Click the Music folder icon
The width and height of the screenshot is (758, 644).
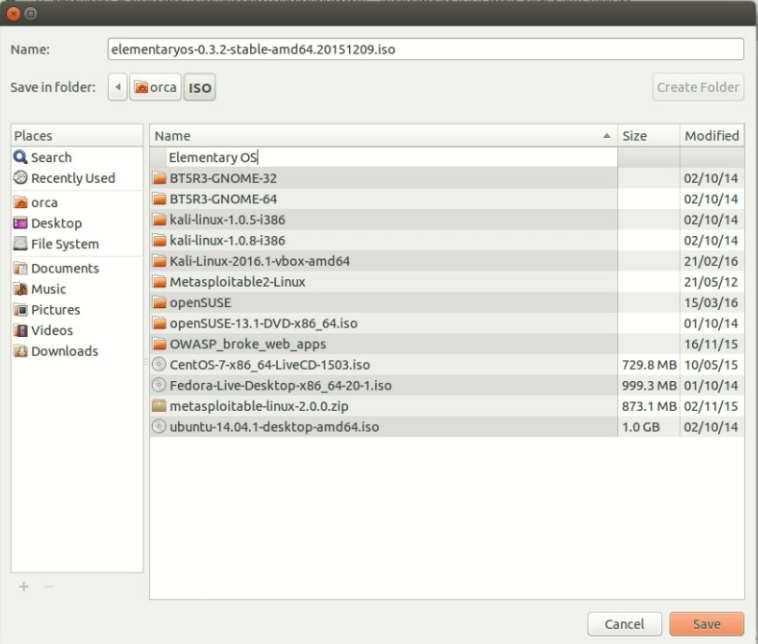pyautogui.click(x=20, y=289)
